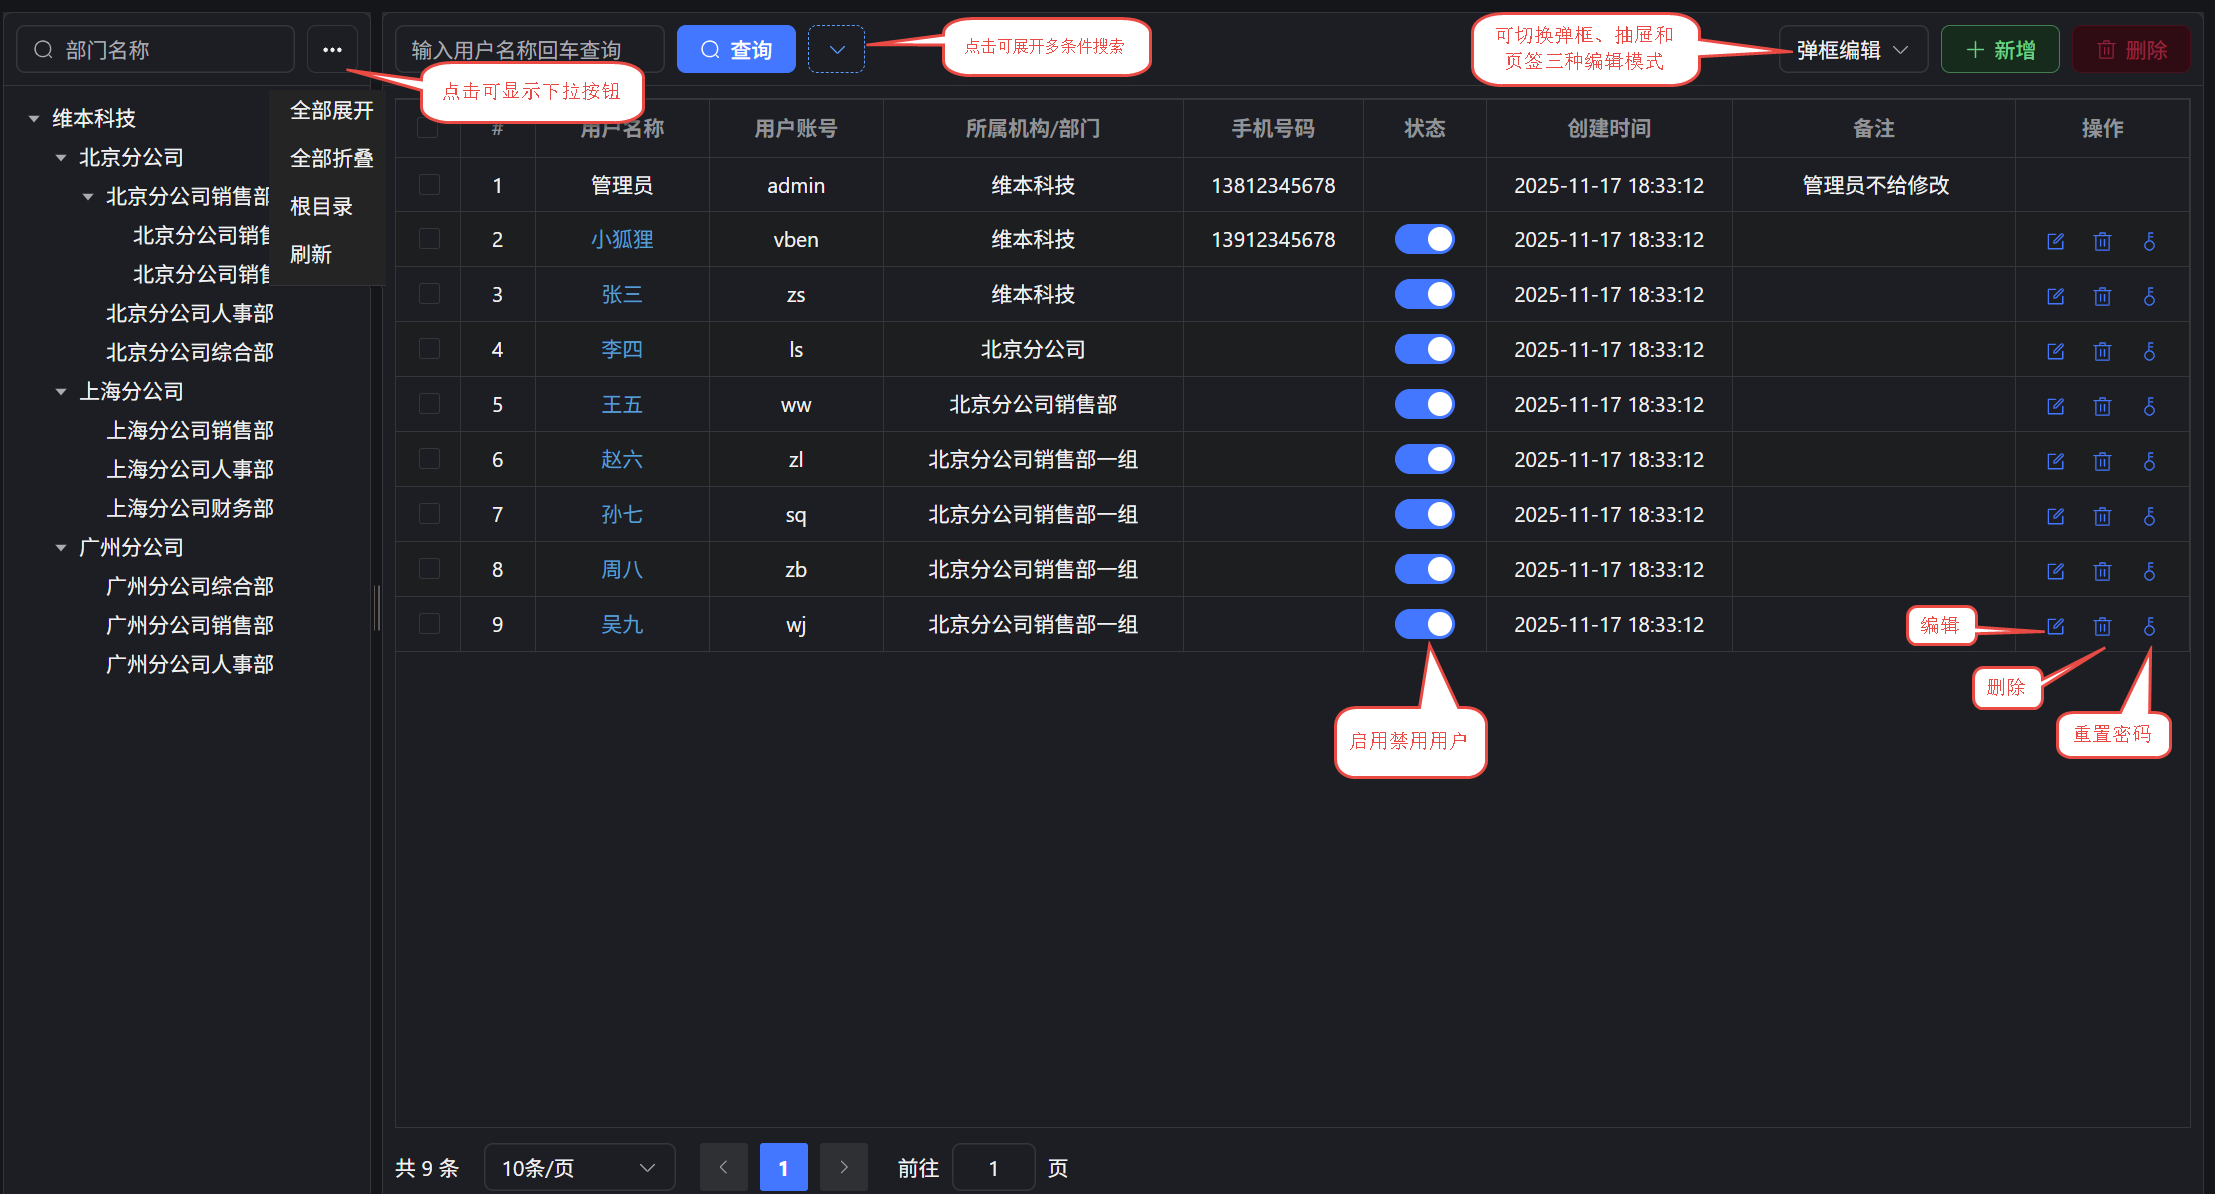Collapse the 上海分公司 tree node

click(61, 392)
